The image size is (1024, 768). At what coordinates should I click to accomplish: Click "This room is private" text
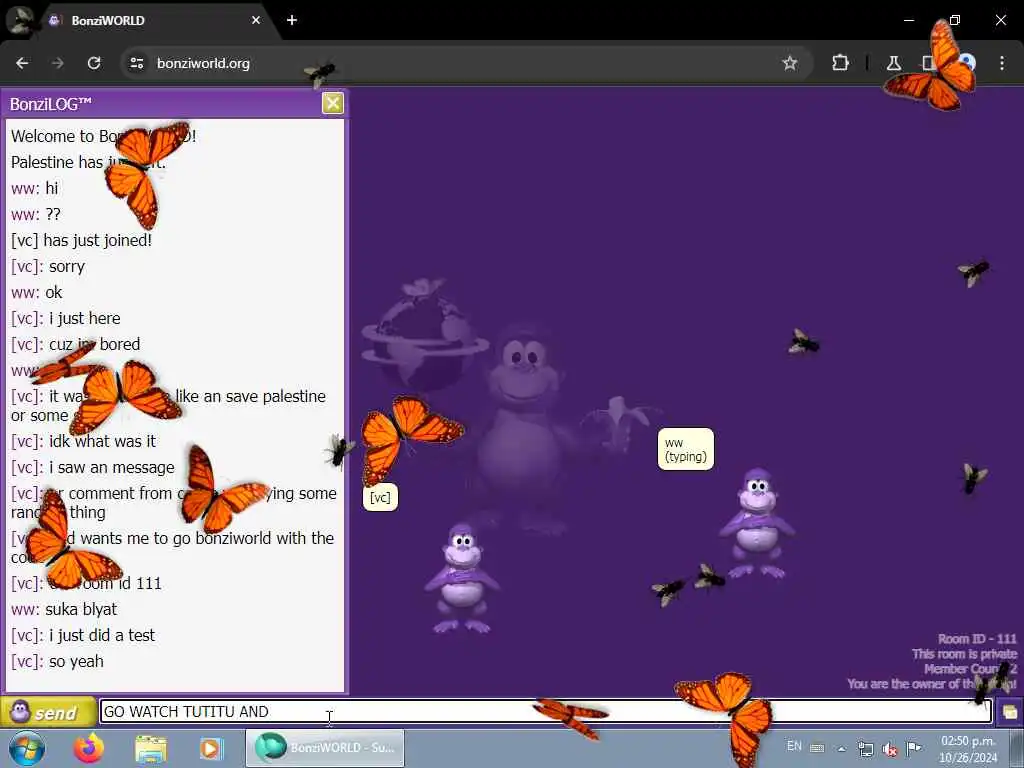(x=965, y=654)
